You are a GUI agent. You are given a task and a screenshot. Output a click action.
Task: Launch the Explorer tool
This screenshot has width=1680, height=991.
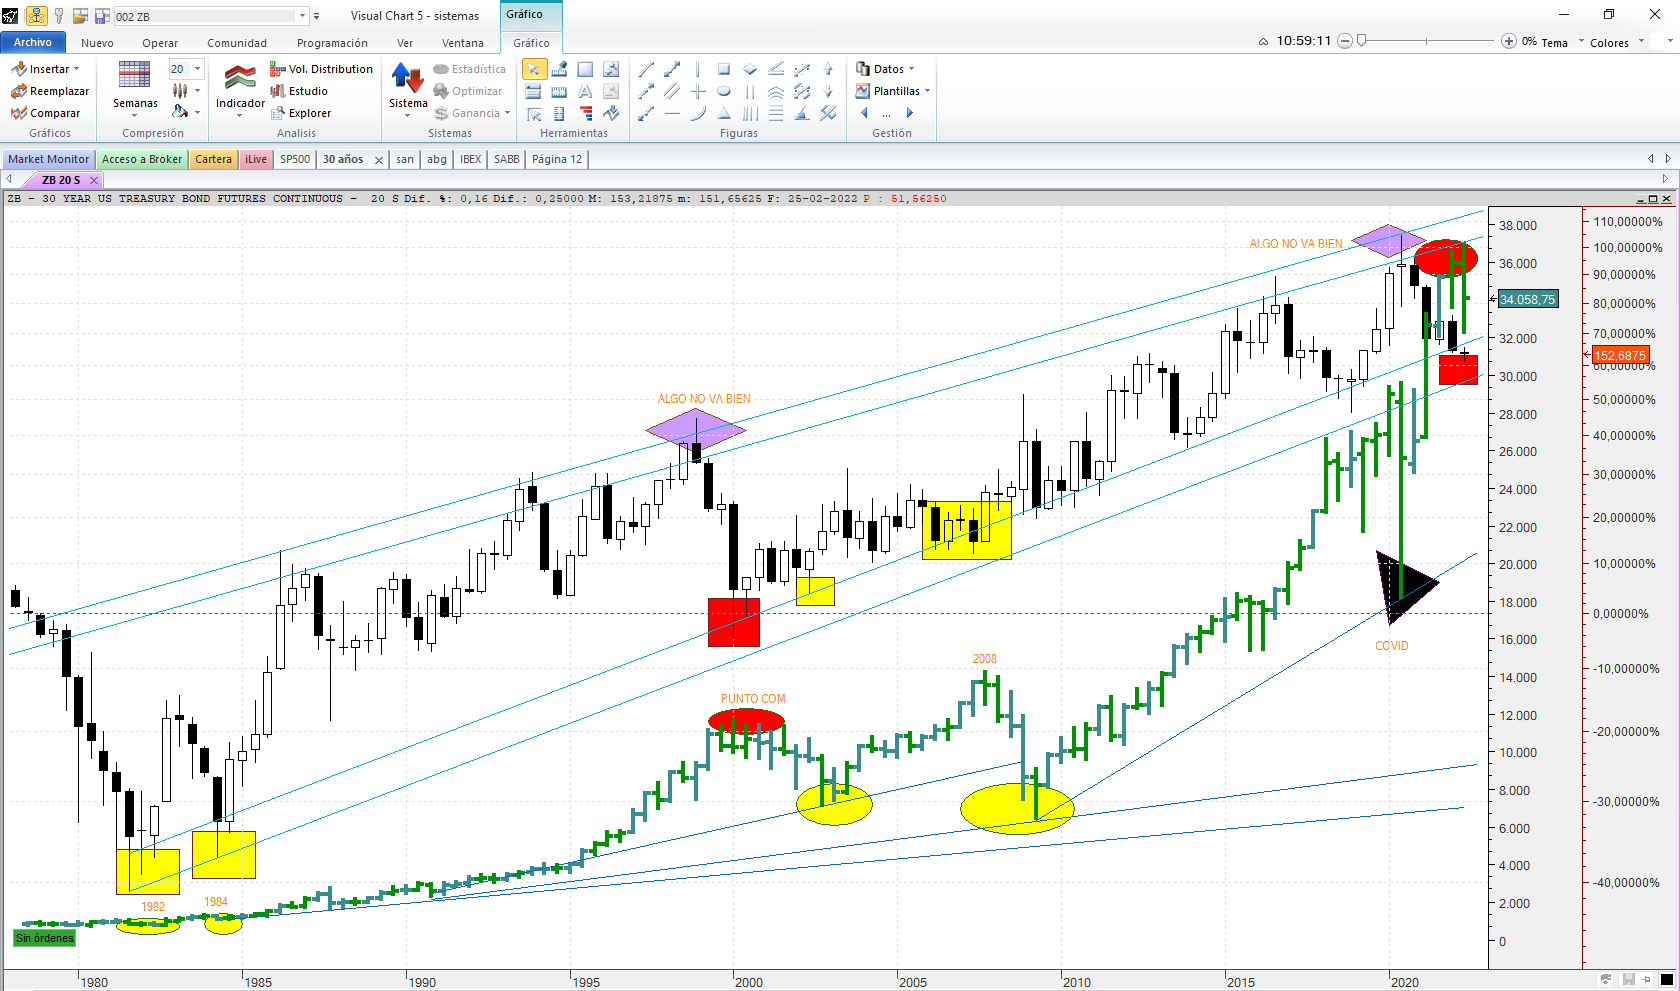(x=301, y=113)
